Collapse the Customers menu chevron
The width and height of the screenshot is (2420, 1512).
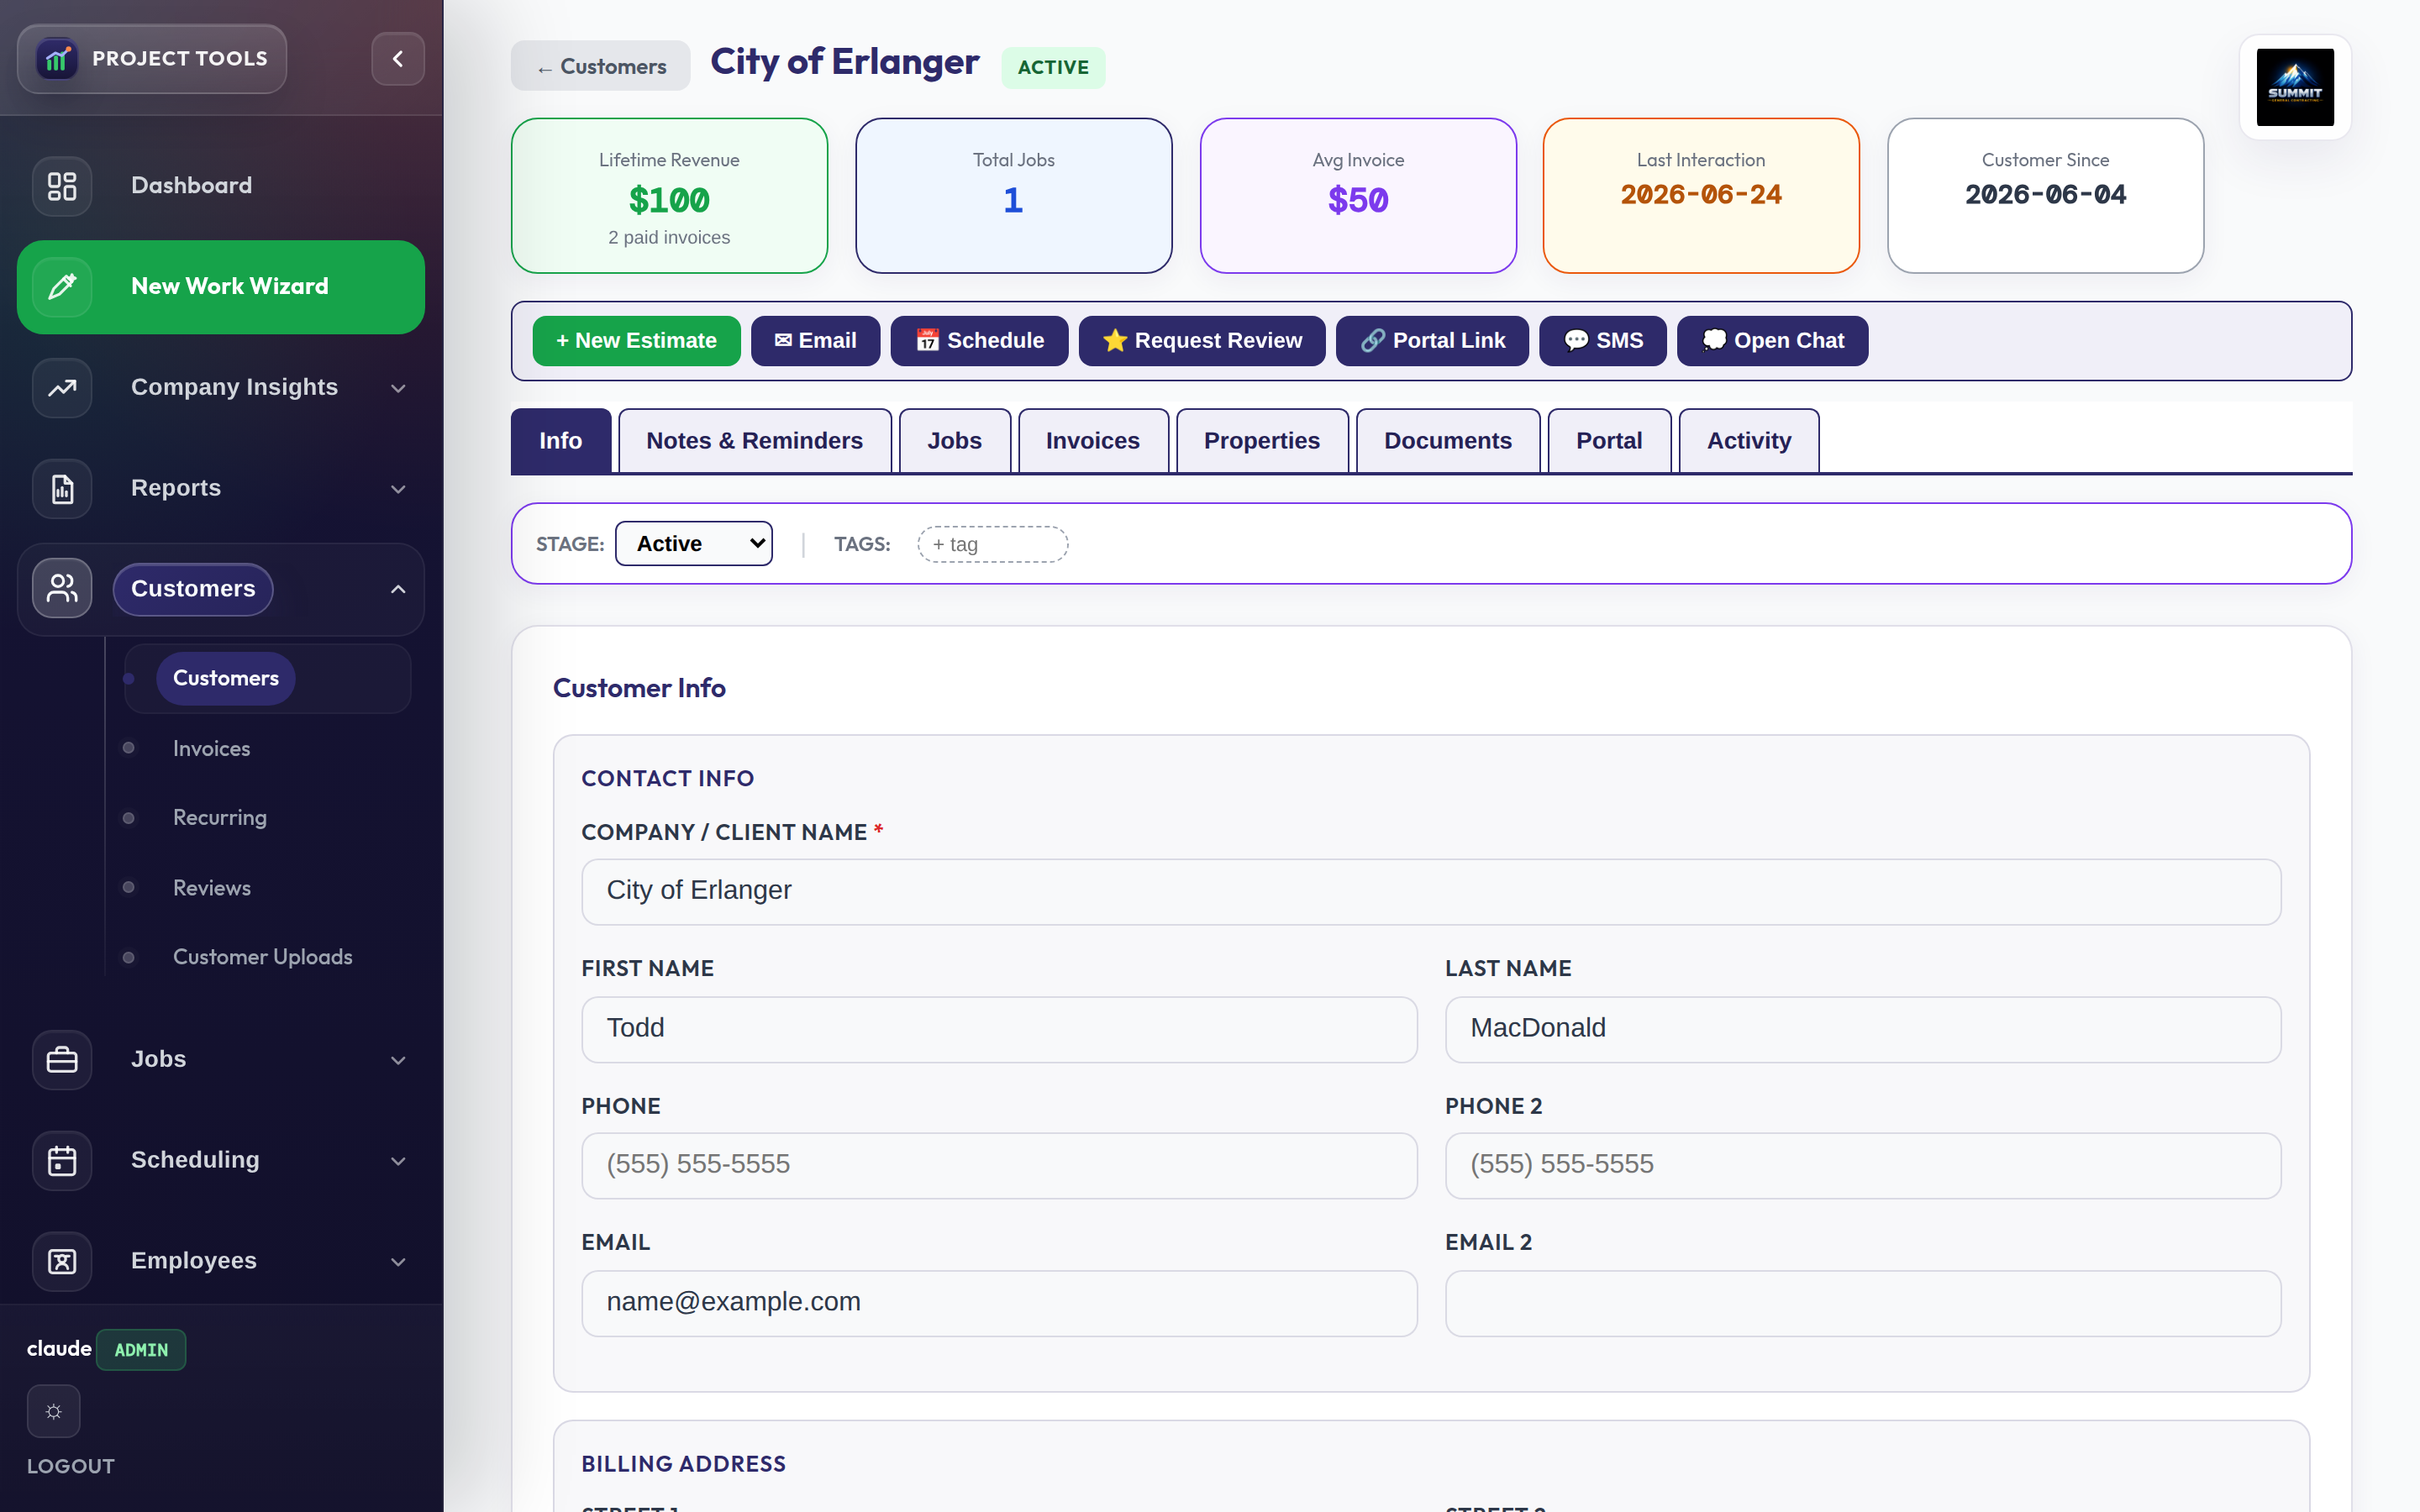(398, 589)
